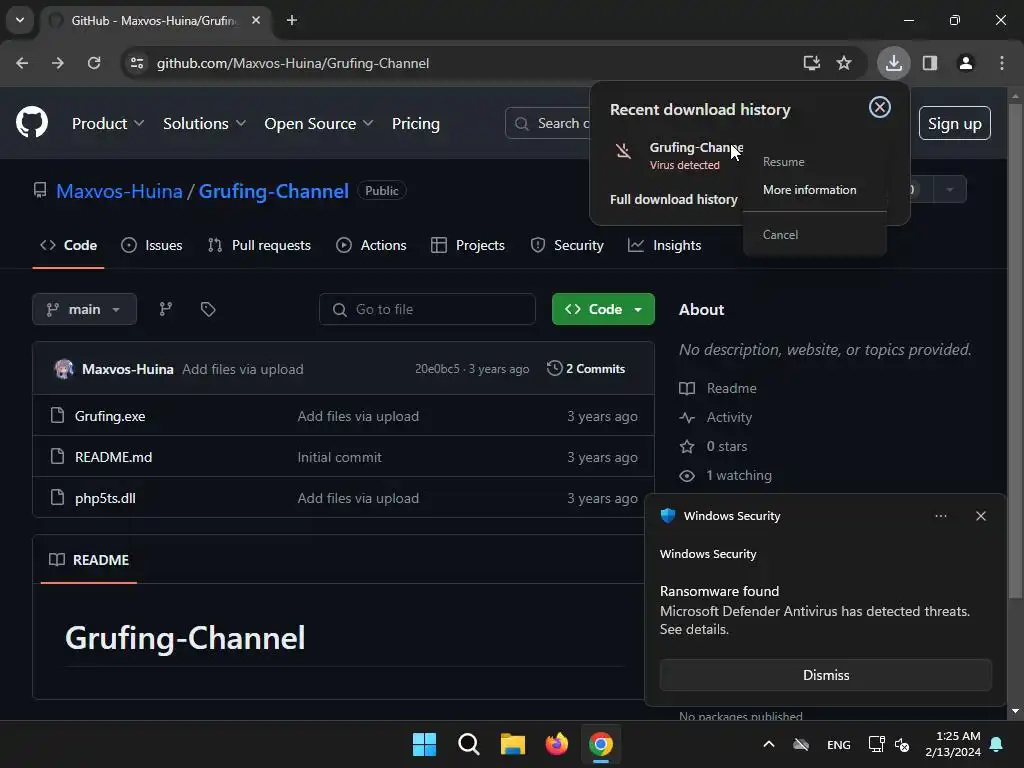Toggle Chrome side panel icon
1024x768 pixels.
coord(930,63)
